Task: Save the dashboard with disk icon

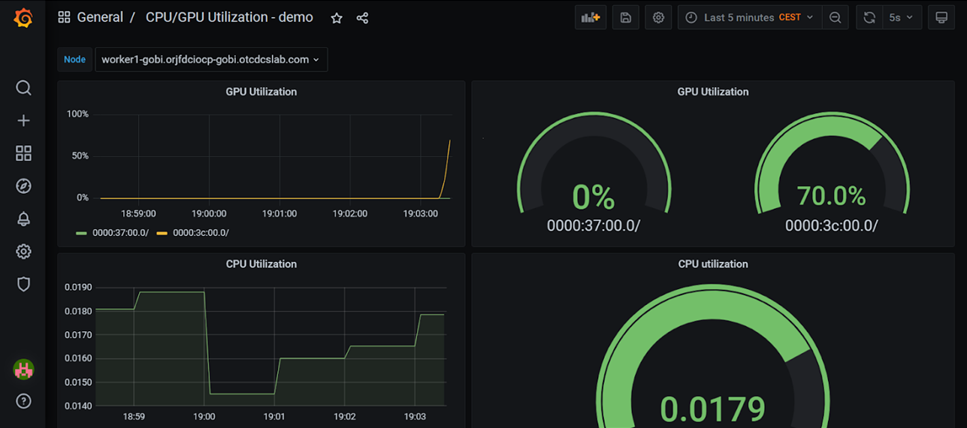Action: tap(626, 18)
